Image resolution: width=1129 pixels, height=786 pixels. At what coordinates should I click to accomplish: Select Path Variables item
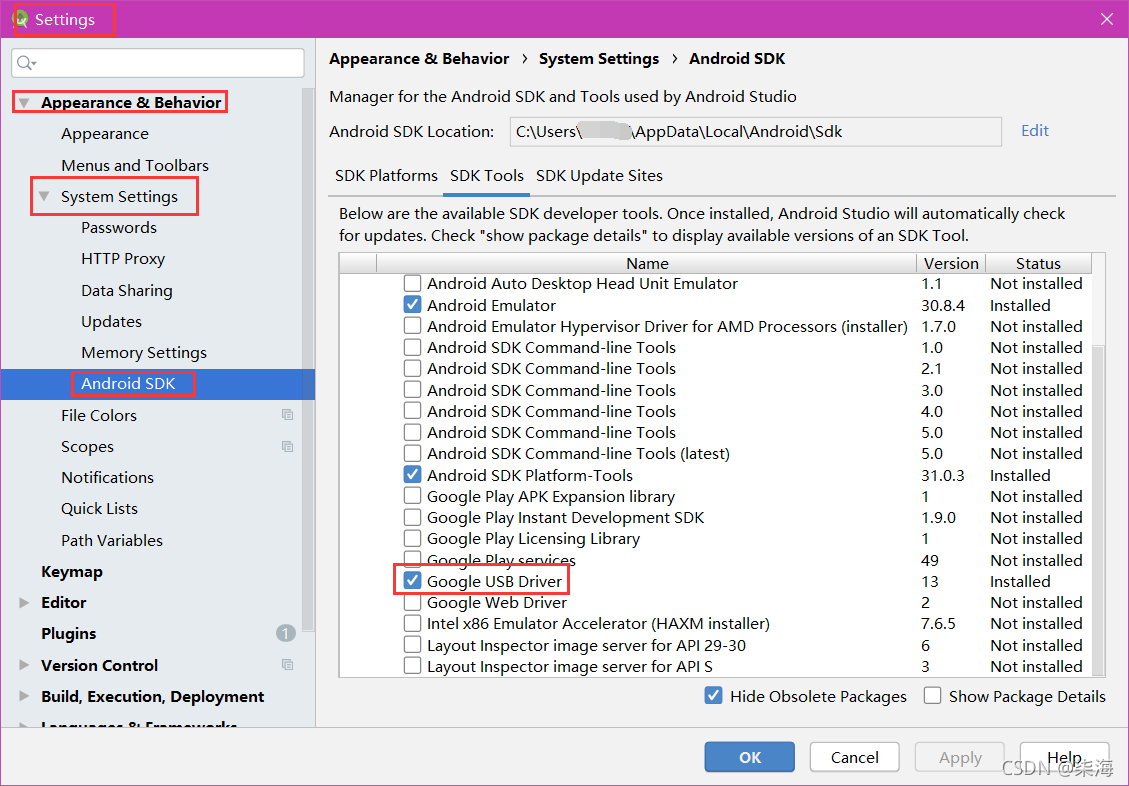[112, 540]
